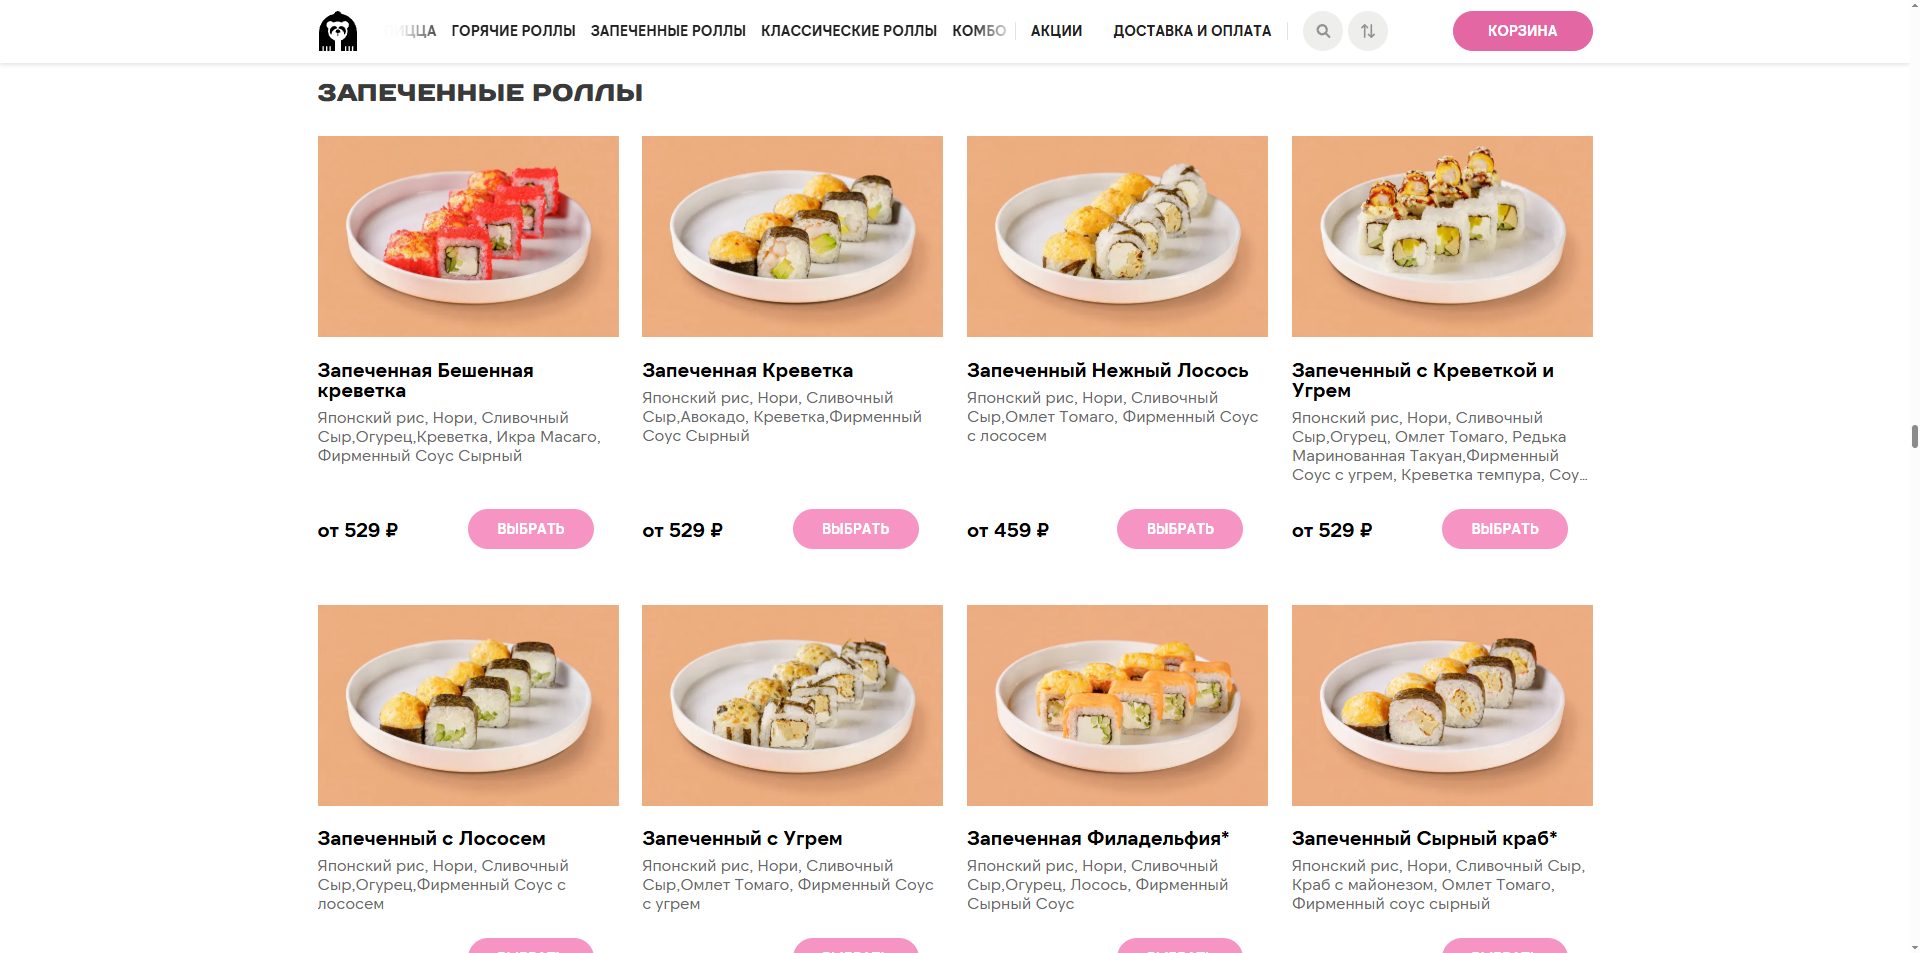This screenshot has height=953, width=1920.
Task: Go to Классические роллы menu section
Action: tap(848, 31)
